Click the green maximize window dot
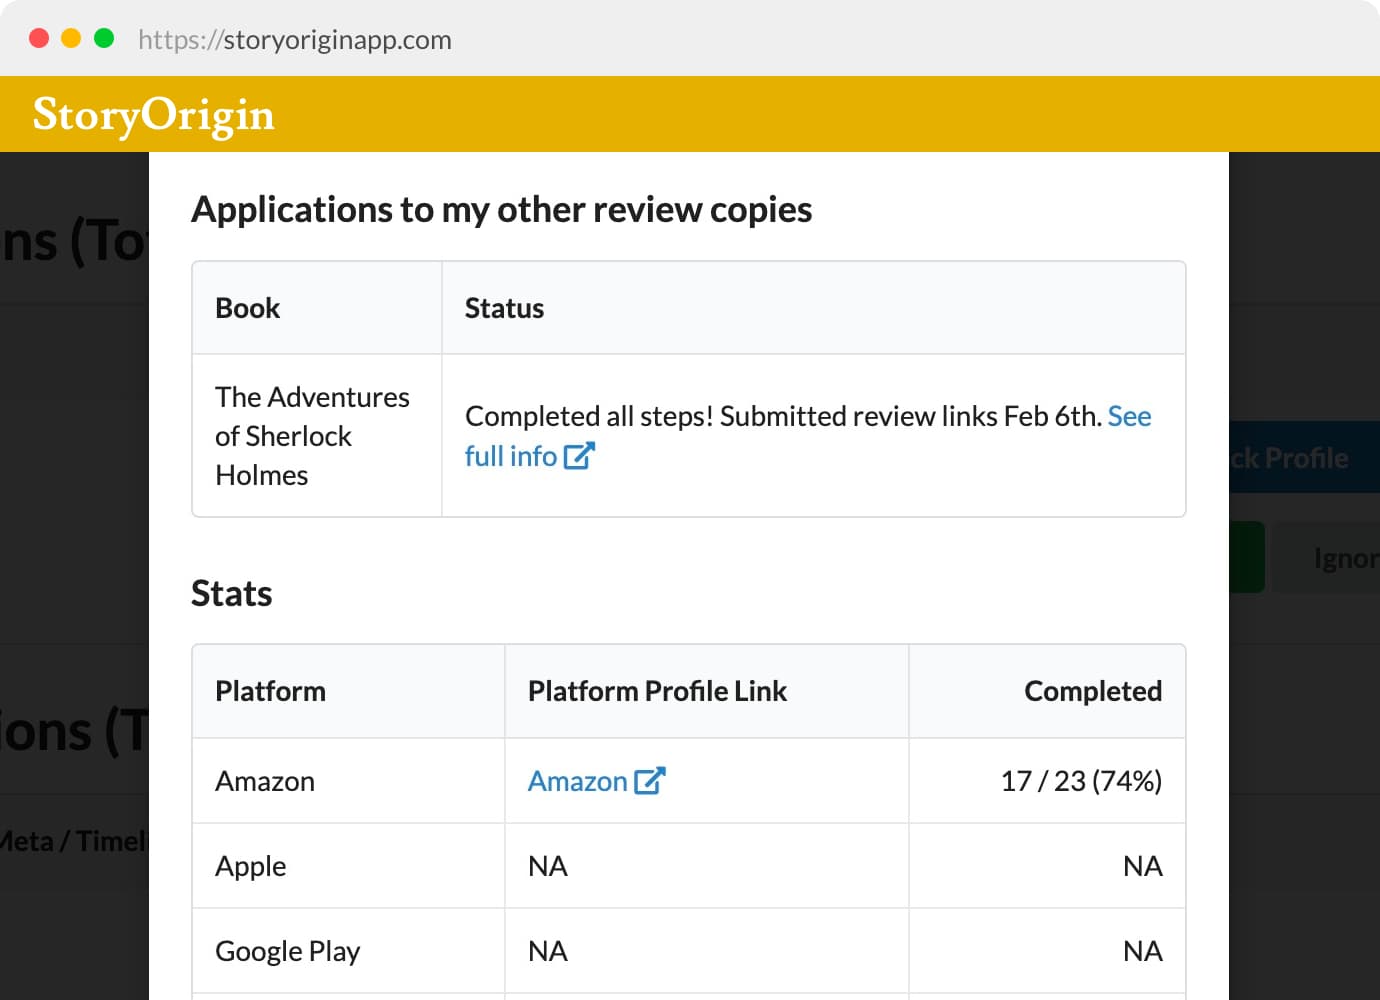This screenshot has width=1380, height=1000. [x=104, y=38]
